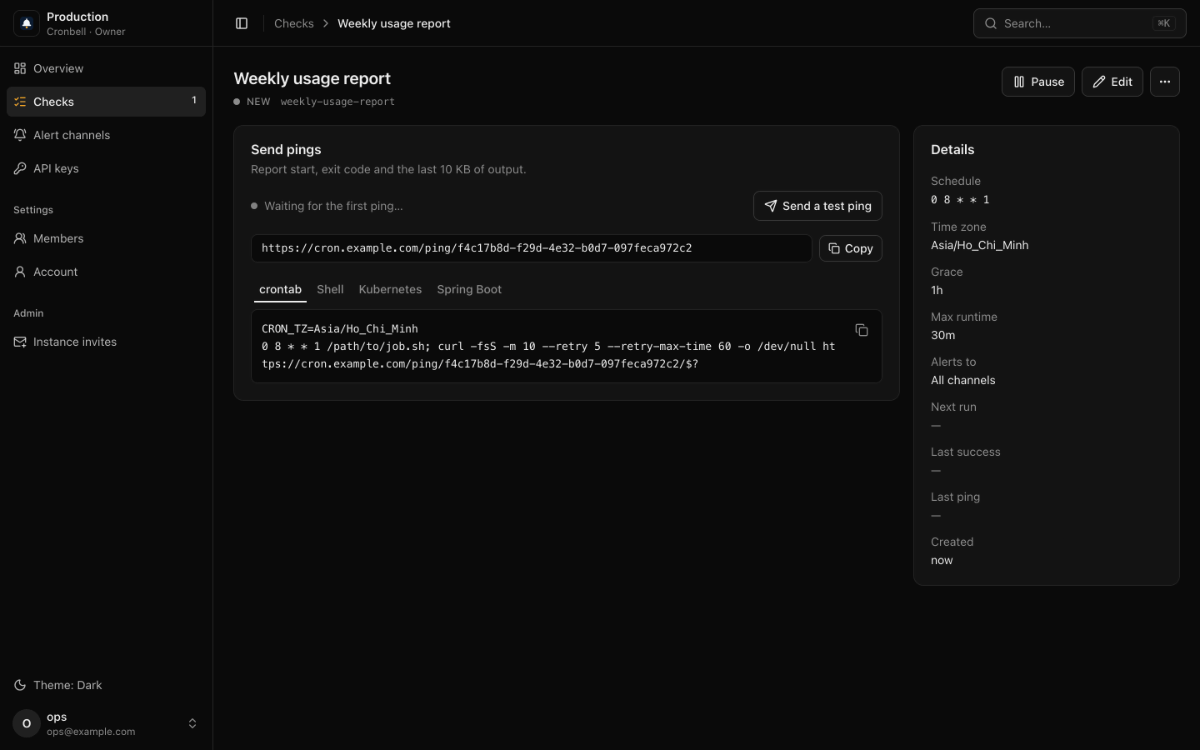
Task: Copy the crontab snippet icon
Action: coord(862,330)
